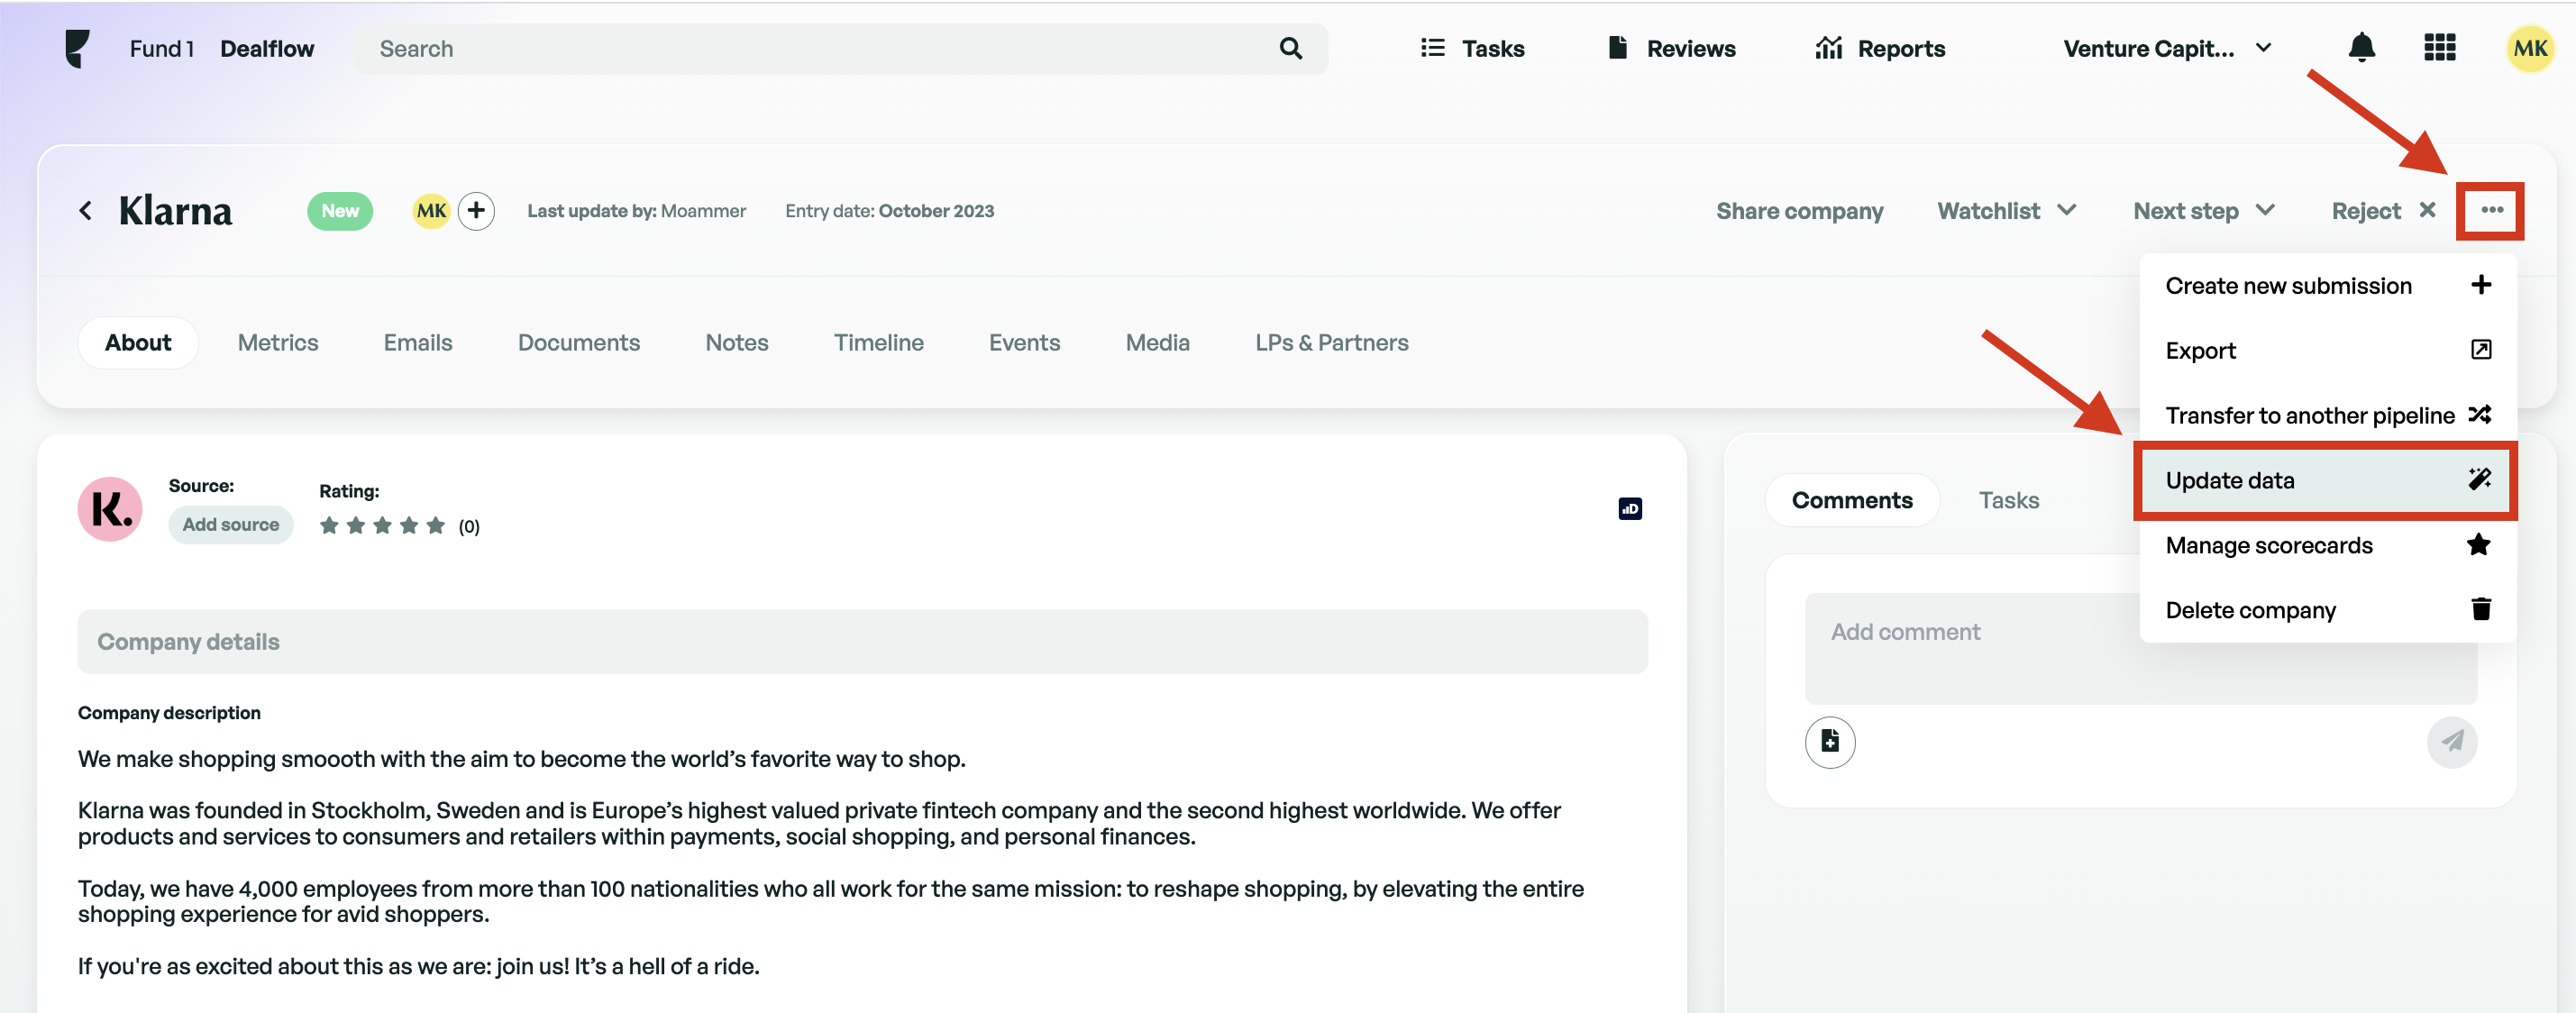Select Export from the menu

[2327, 350]
